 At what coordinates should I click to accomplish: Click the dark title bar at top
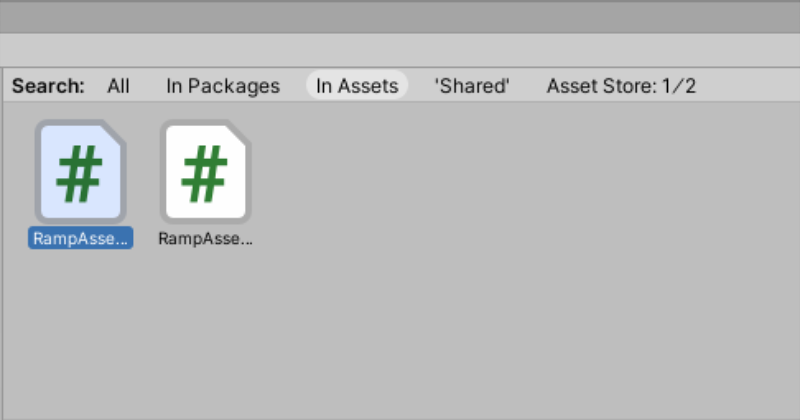[400, 15]
